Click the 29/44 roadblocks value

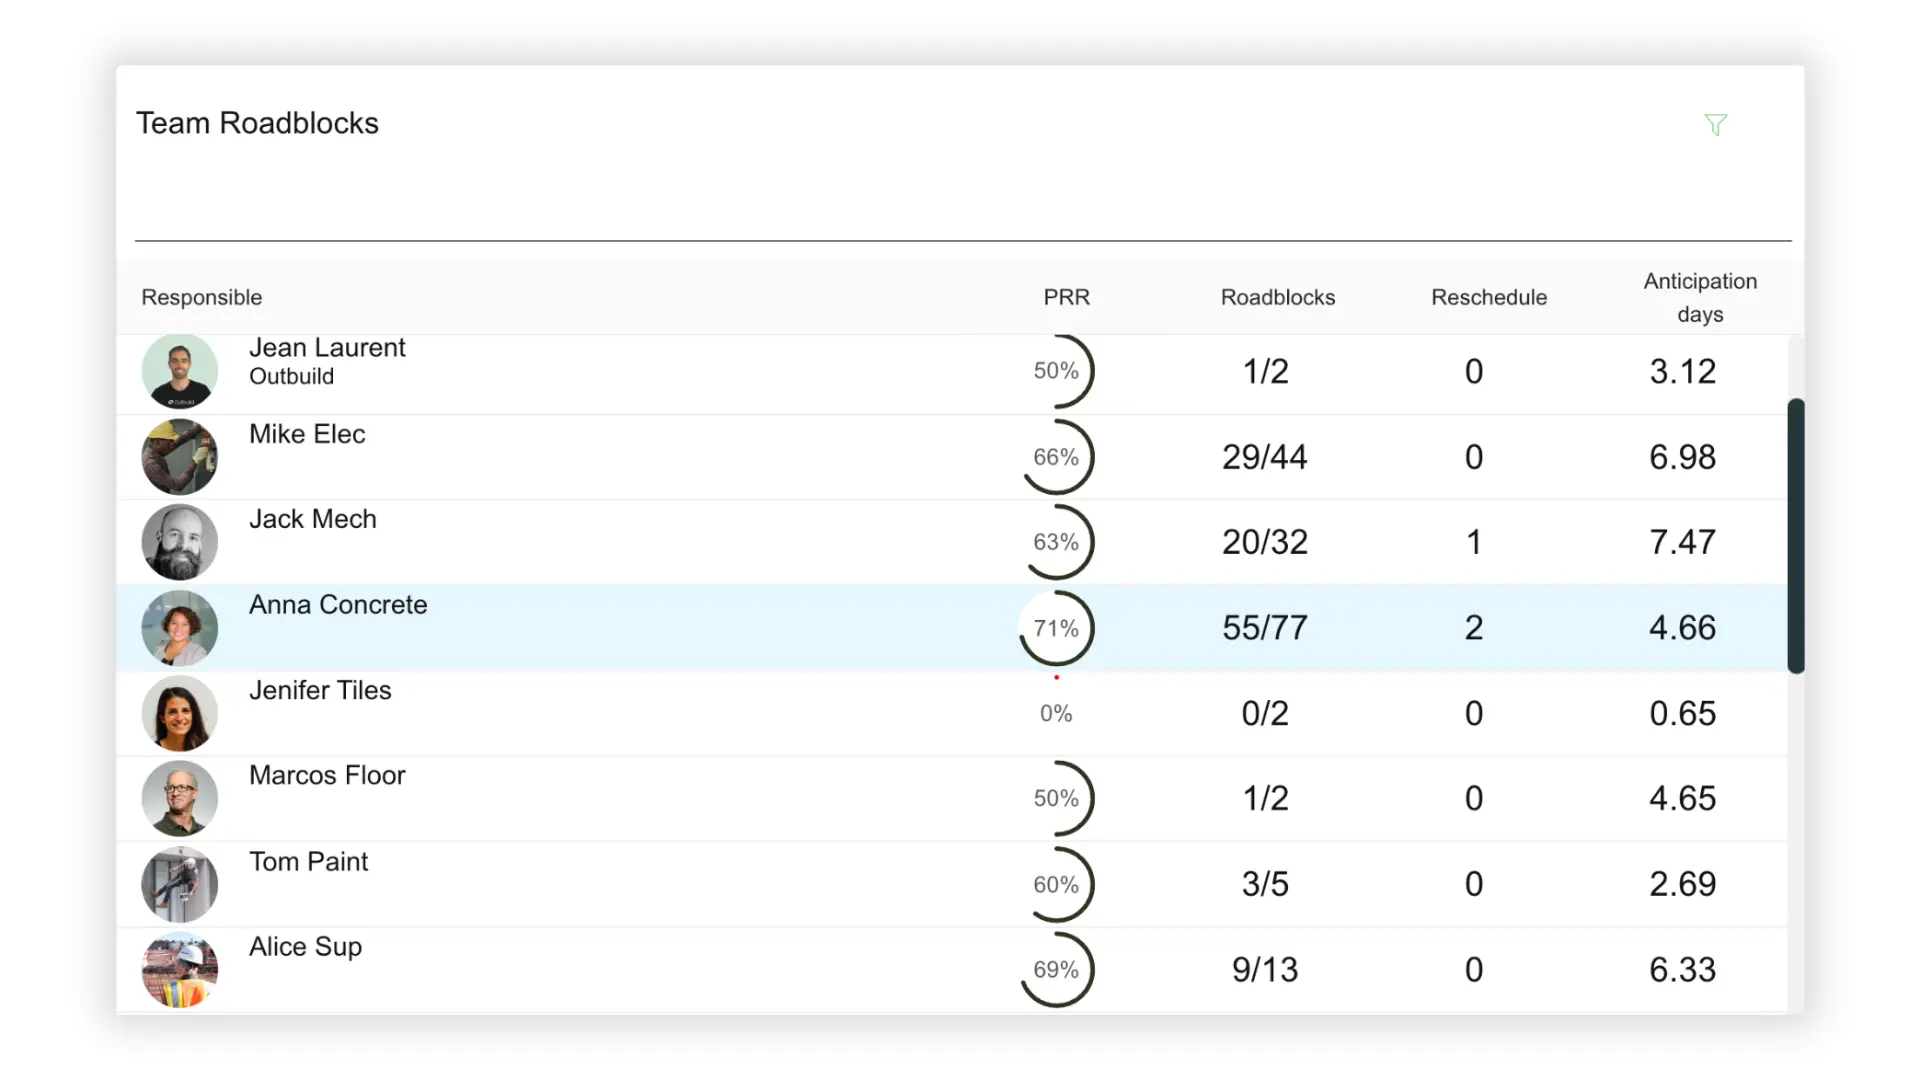1265,457
